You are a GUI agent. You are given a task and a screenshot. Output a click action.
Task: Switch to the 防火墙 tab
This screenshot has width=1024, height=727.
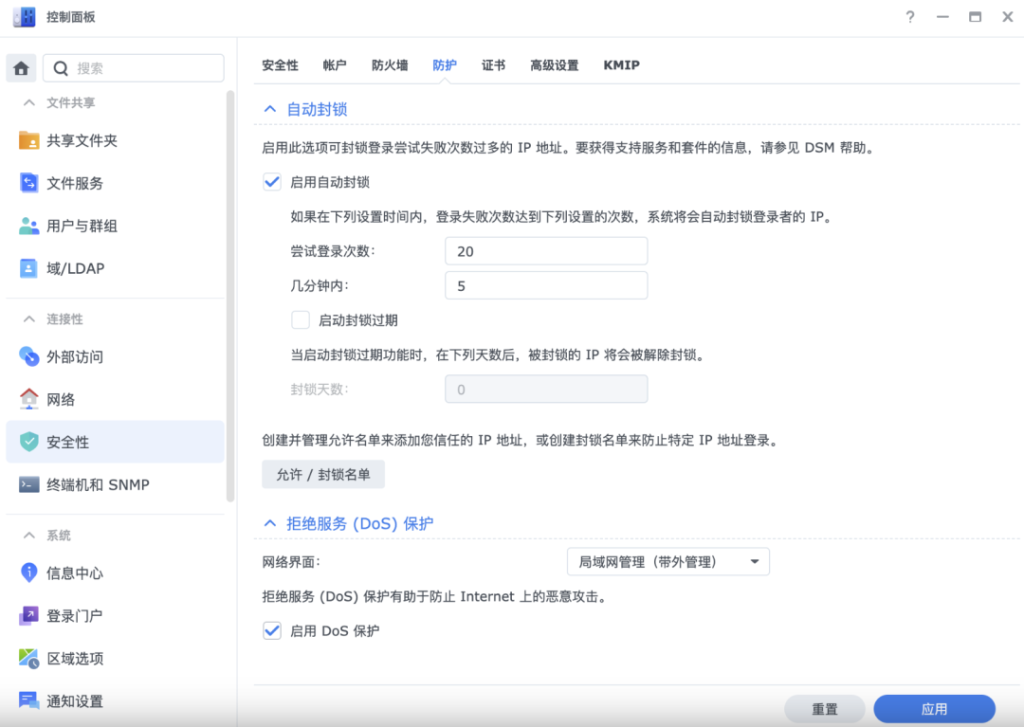[389, 65]
